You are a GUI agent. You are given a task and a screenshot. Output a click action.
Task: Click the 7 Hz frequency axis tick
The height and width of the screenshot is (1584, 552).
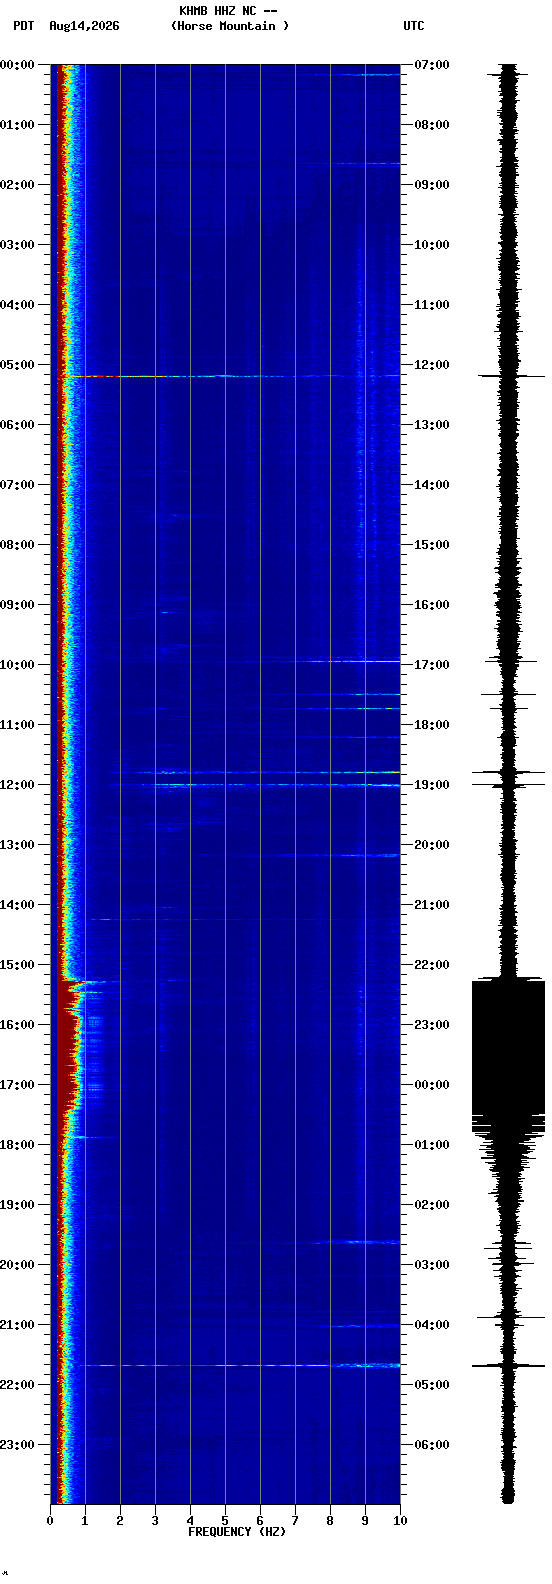point(295,1521)
